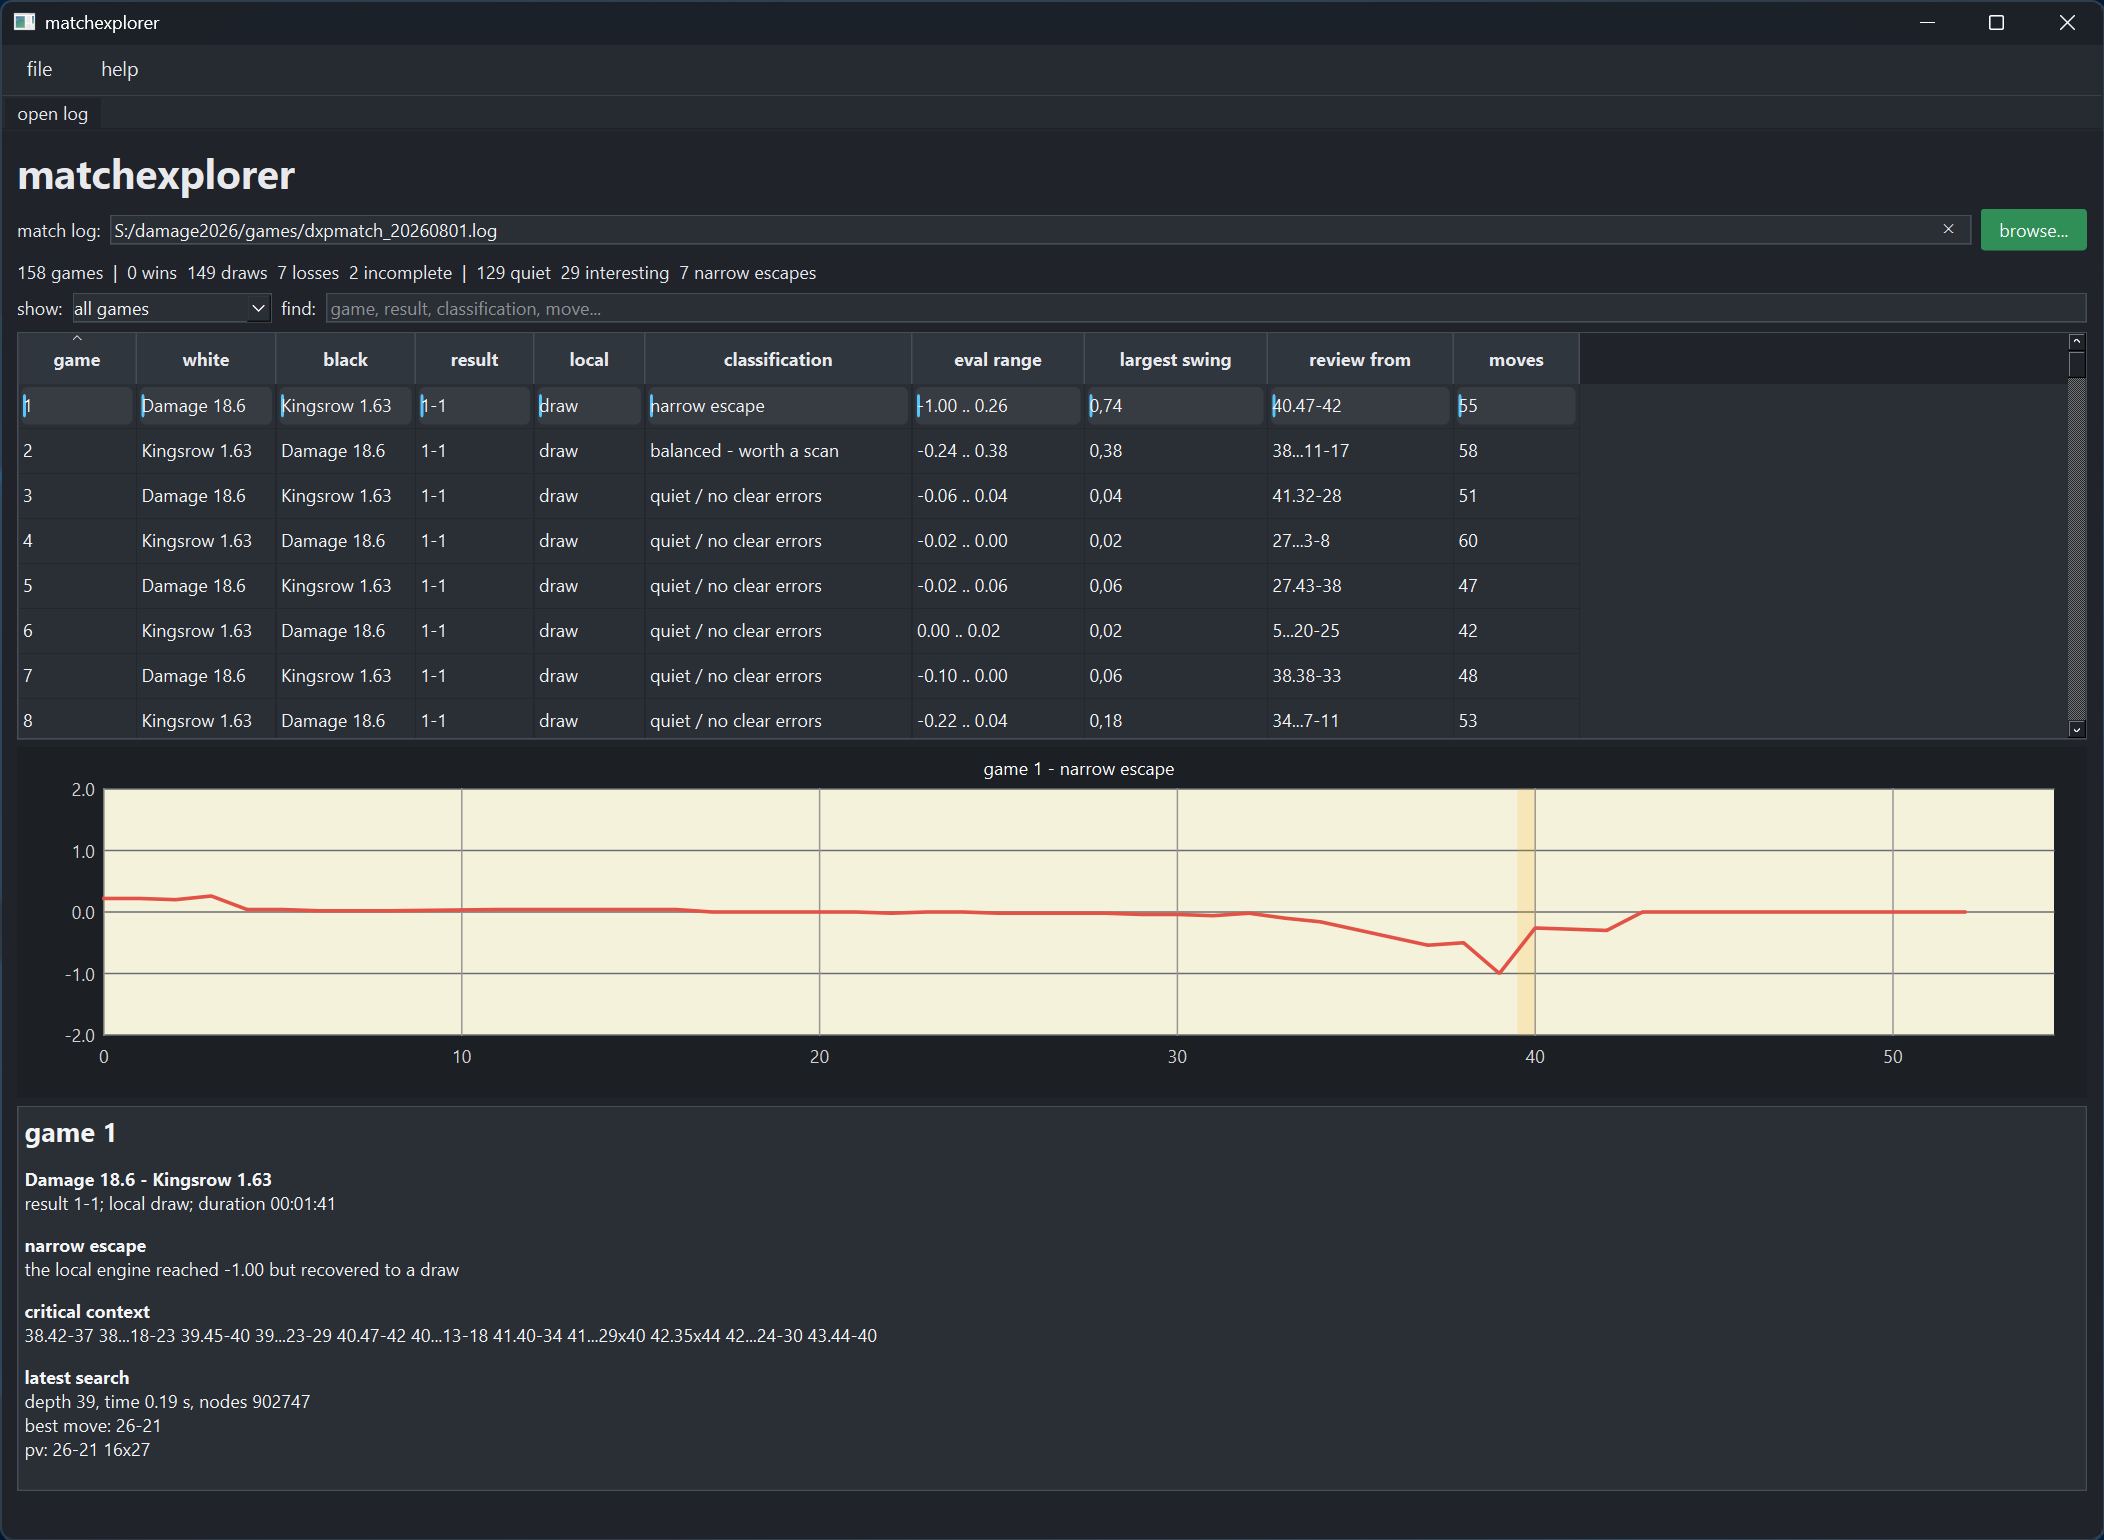The image size is (2104, 1540).
Task: Select game 8 row in table
Action: pyautogui.click(x=798, y=720)
